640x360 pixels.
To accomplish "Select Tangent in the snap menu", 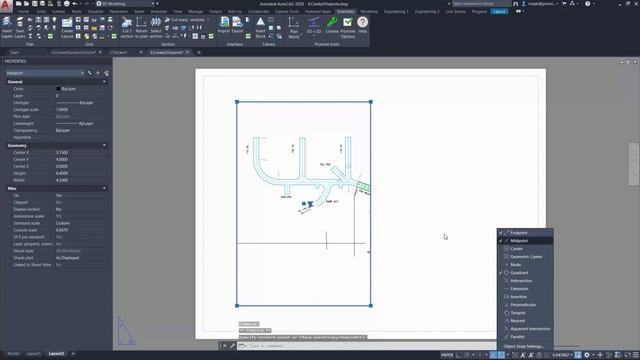I will pos(525,313).
